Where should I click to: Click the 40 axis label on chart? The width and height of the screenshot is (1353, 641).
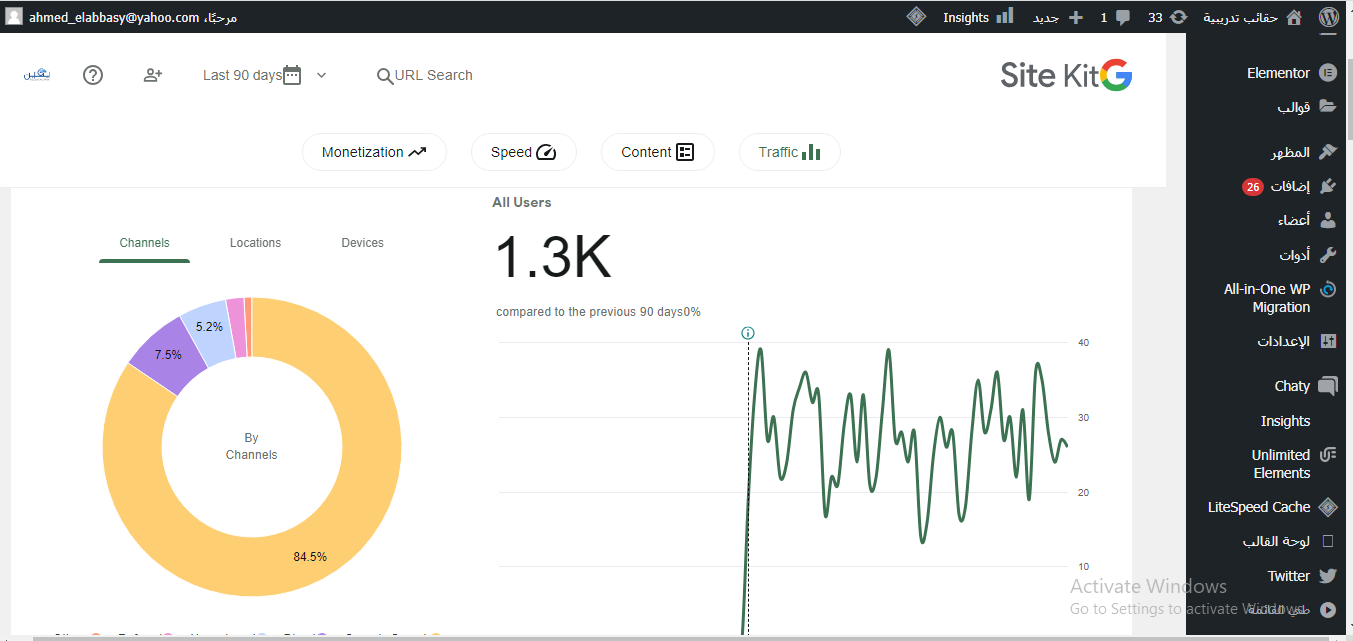coord(1083,343)
